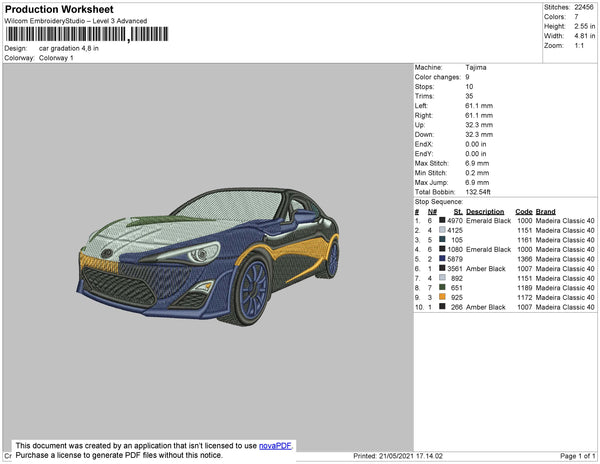Image resolution: width=600 pixels, height=464 pixels.
Task: Click the teal swatch for stop 3
Action: (443, 240)
